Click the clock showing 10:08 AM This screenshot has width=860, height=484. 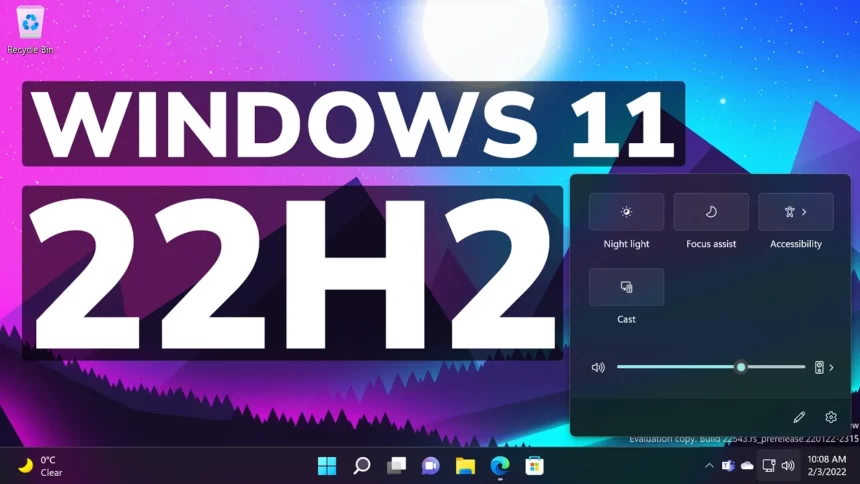(825, 466)
